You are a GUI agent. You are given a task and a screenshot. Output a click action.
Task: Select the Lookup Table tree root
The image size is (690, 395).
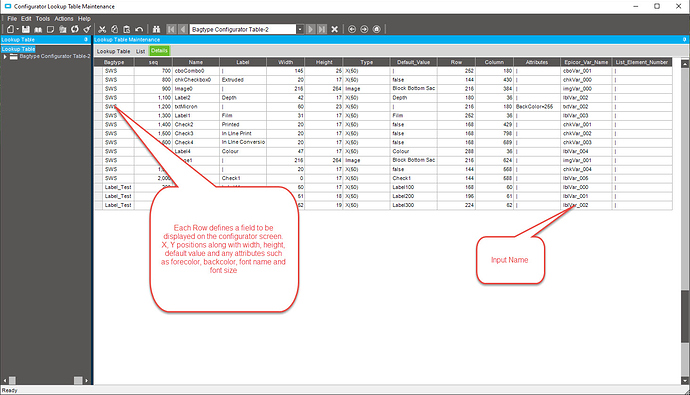click(18, 49)
